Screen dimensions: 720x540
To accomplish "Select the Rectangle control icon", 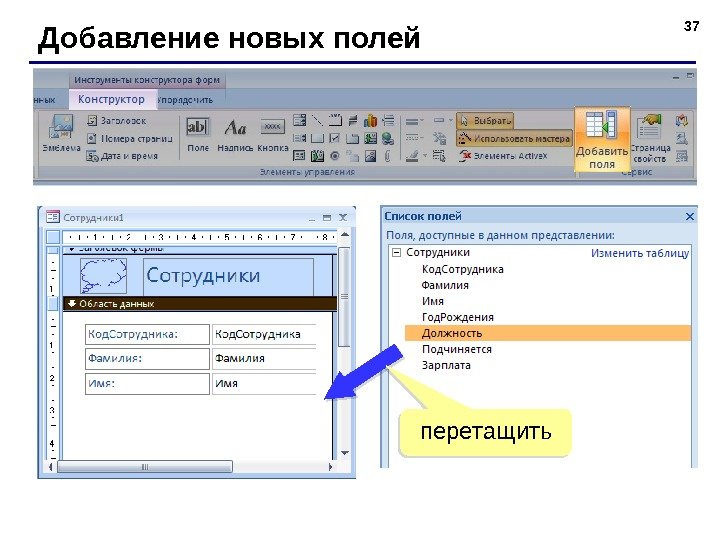I will click(x=317, y=138).
